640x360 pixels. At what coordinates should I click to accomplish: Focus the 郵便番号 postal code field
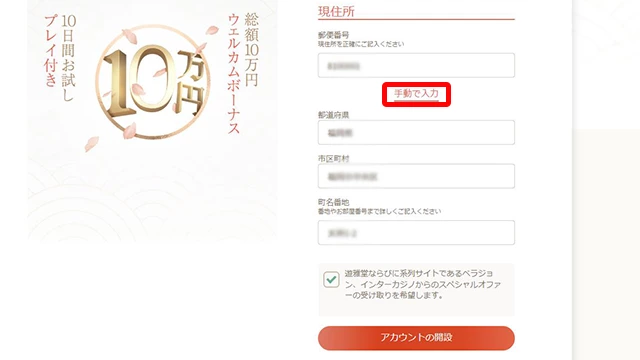(416, 65)
